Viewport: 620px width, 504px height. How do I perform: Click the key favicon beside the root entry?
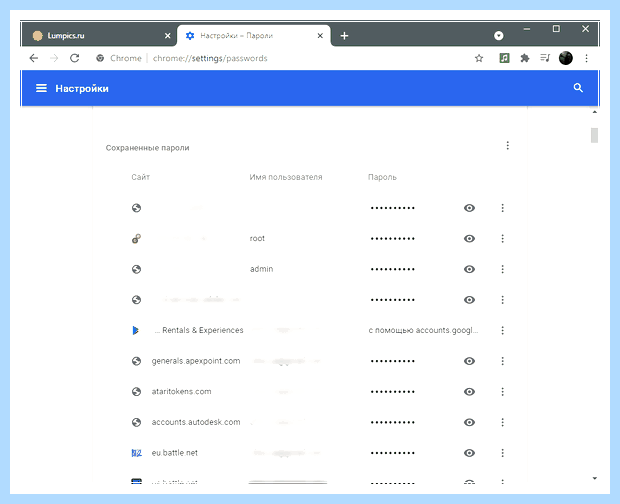click(136, 238)
